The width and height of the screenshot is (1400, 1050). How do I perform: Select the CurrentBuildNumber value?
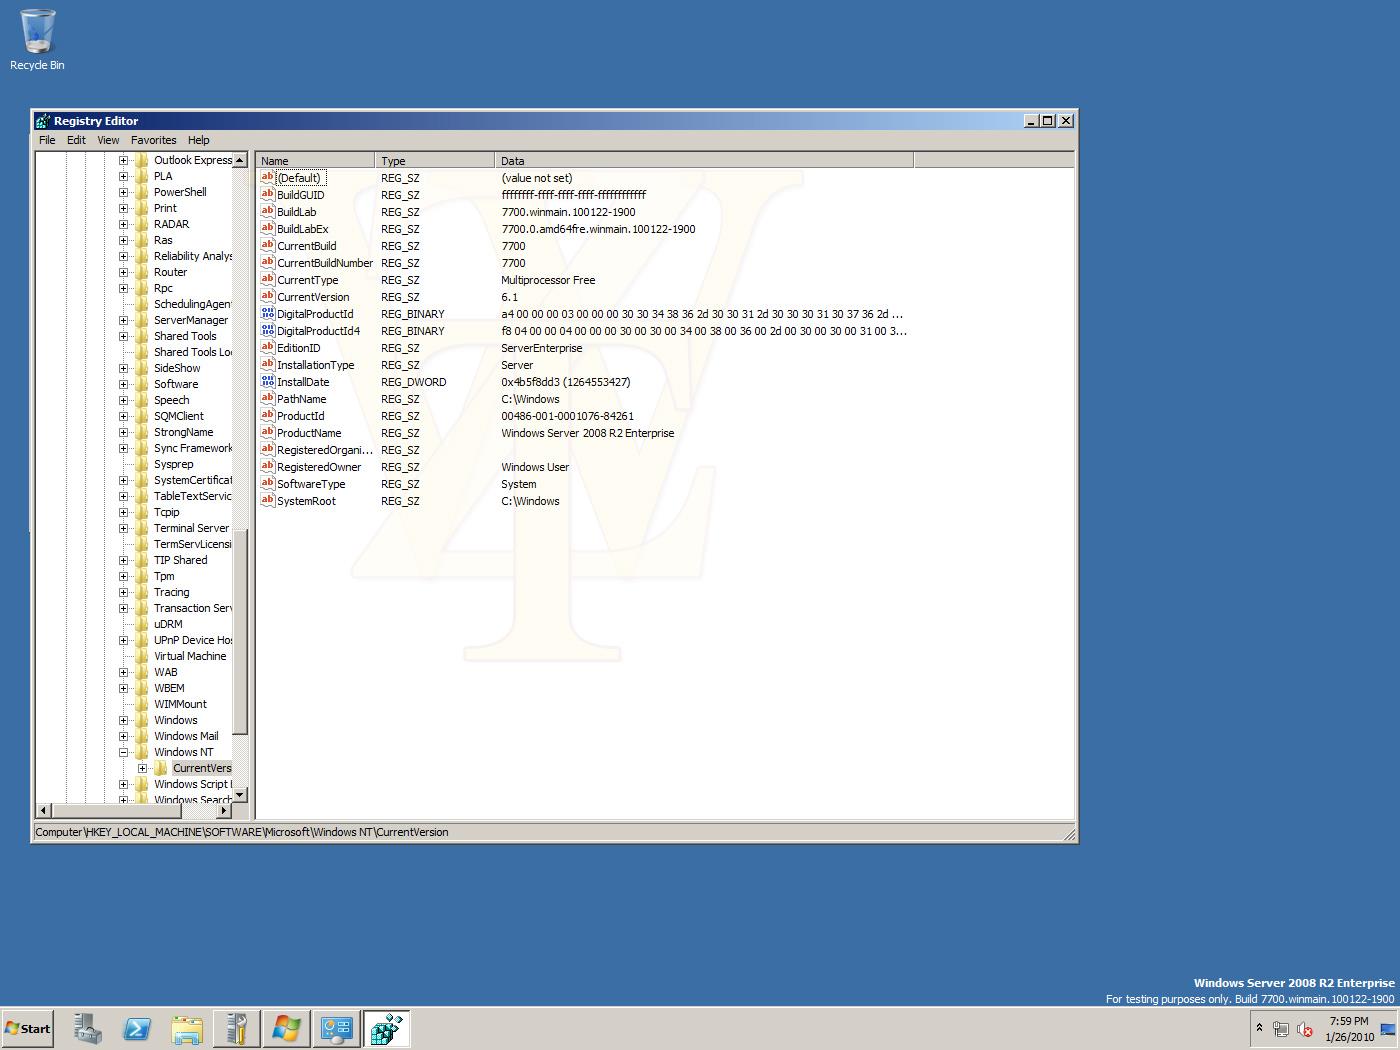[324, 263]
